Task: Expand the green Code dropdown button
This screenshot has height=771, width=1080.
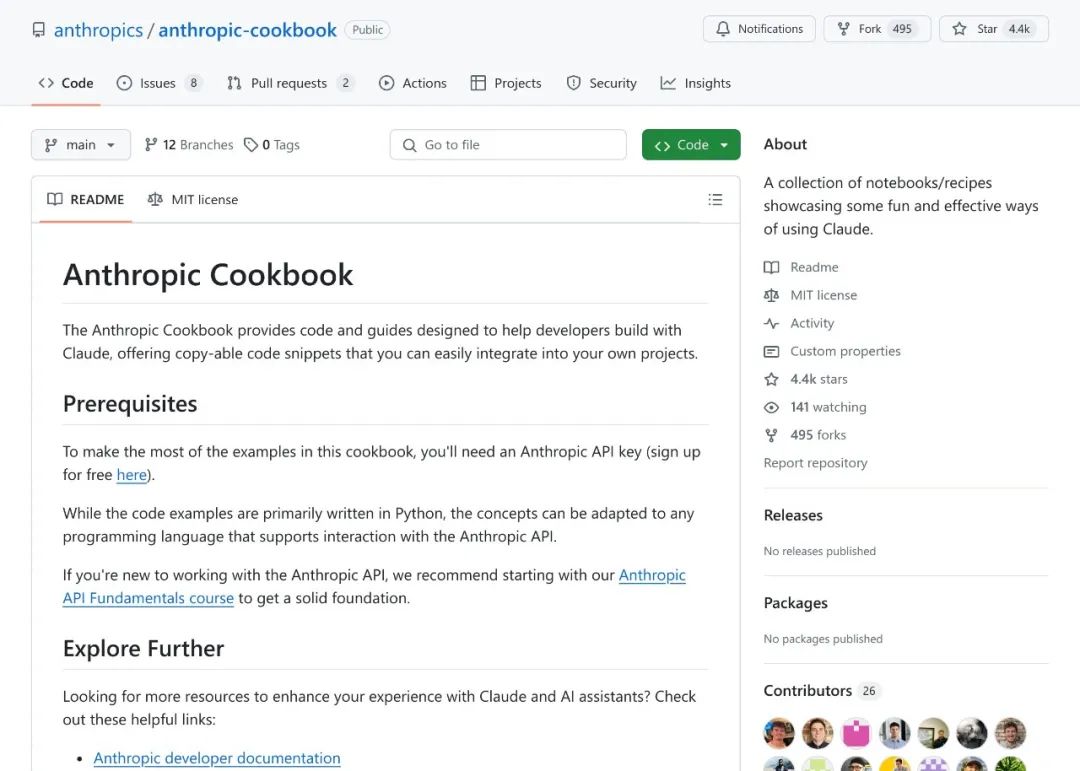Action: point(691,145)
